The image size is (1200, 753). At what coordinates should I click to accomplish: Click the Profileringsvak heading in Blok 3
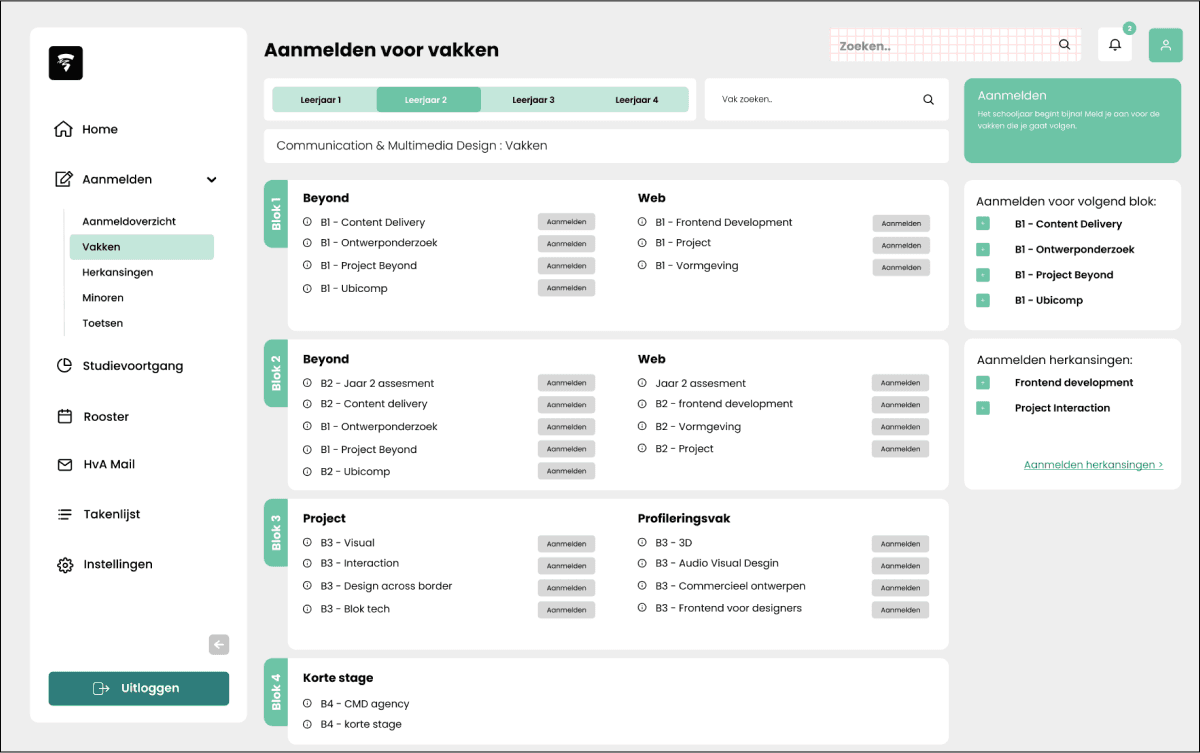684,519
